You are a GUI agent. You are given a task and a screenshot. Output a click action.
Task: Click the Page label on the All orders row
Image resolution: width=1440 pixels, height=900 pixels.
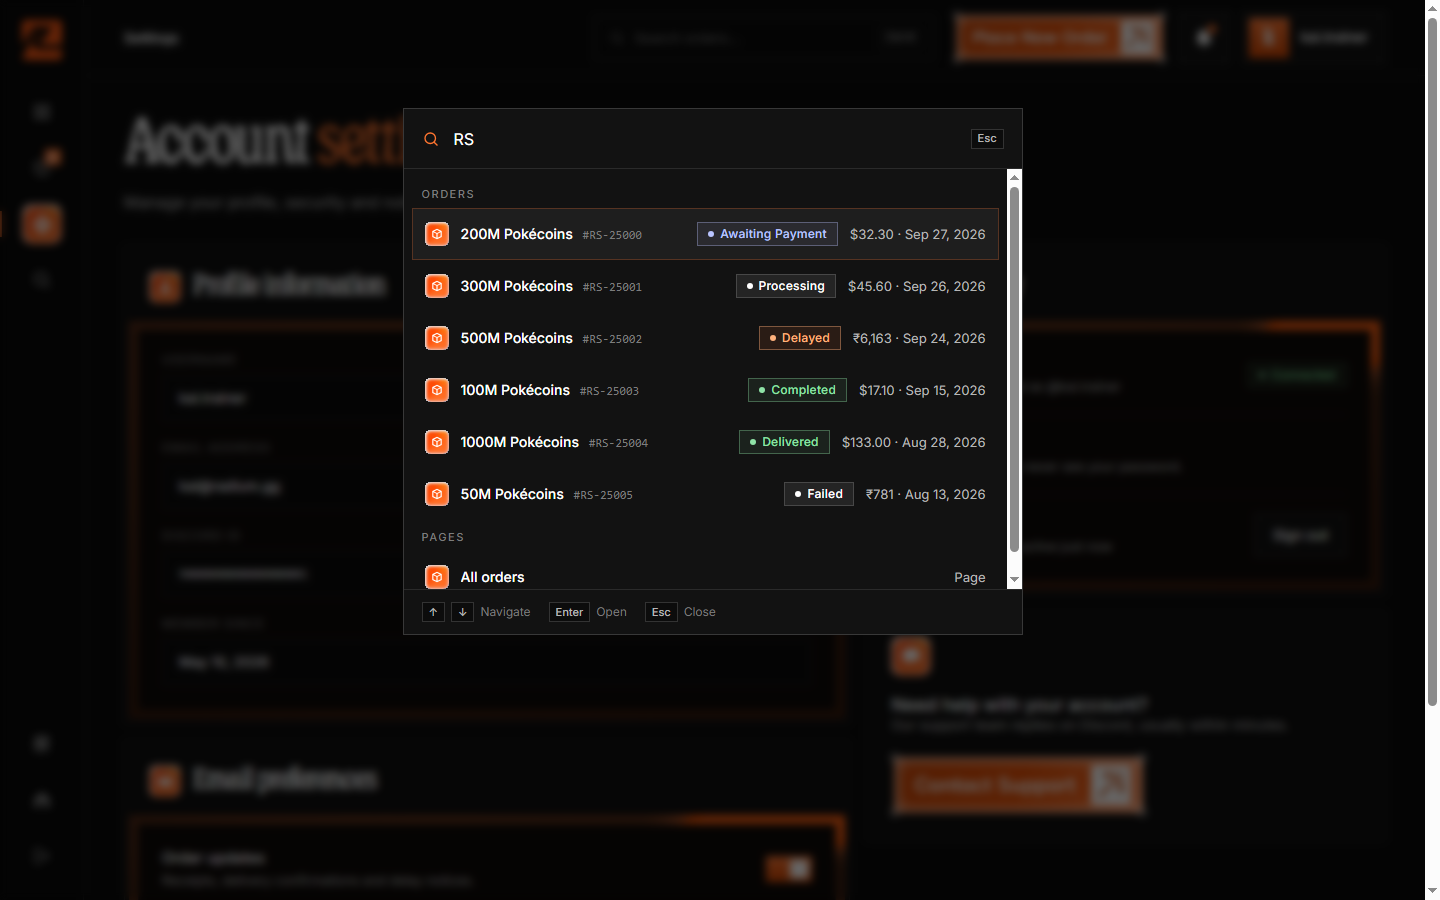pyautogui.click(x=970, y=577)
